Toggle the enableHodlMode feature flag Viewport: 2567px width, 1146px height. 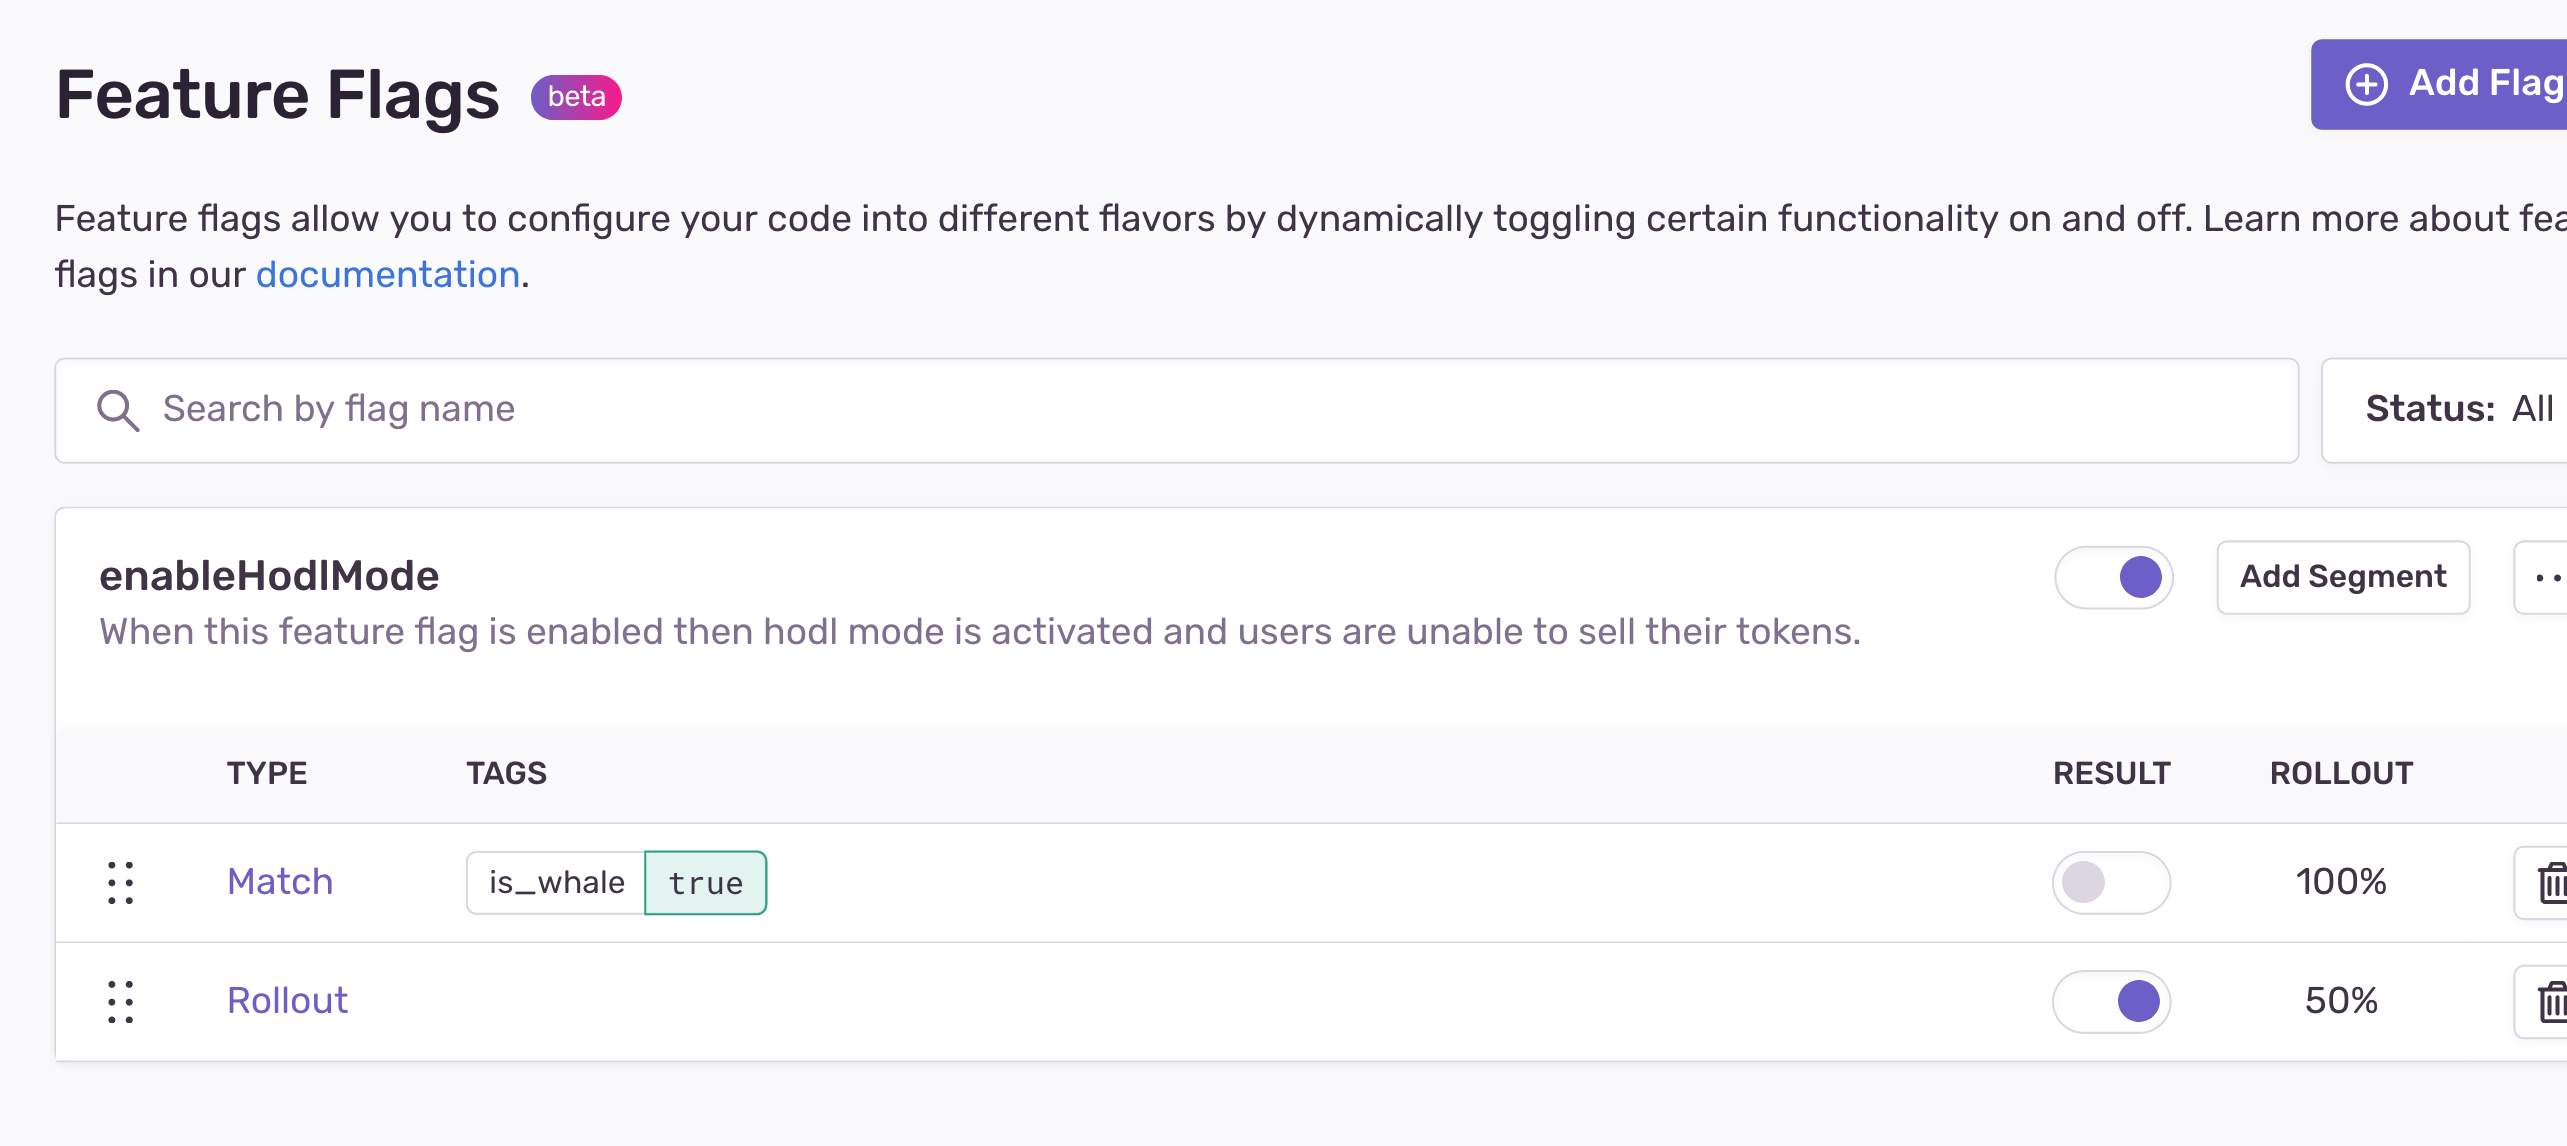coord(2115,576)
